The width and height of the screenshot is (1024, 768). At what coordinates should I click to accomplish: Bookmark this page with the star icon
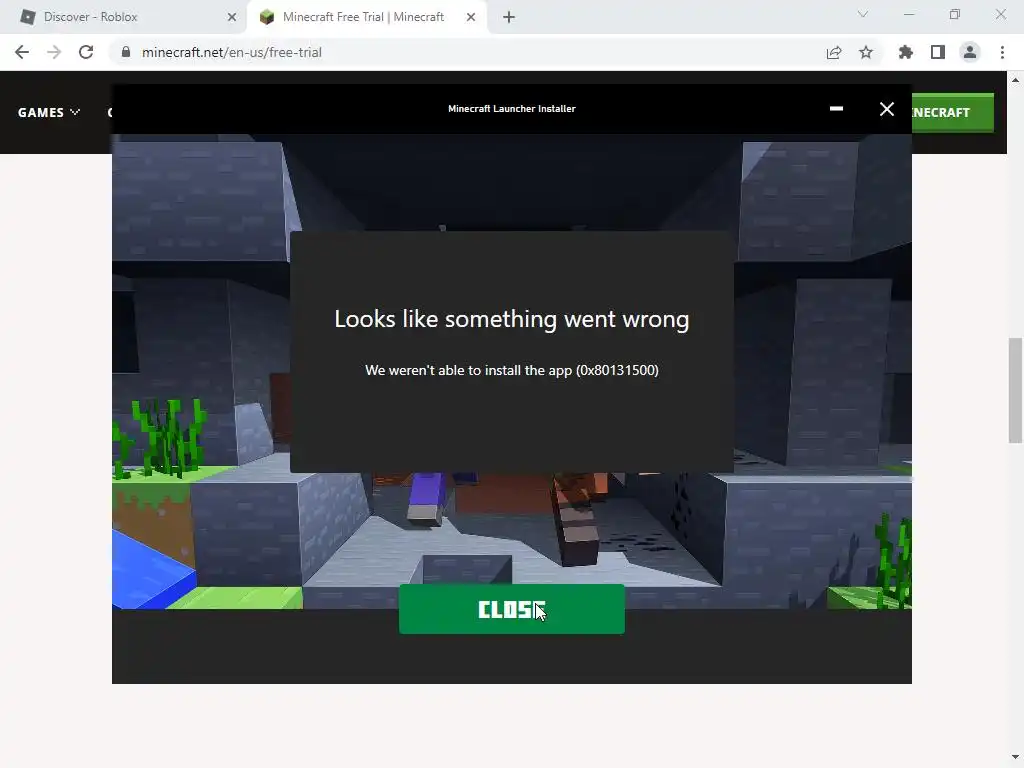click(866, 52)
